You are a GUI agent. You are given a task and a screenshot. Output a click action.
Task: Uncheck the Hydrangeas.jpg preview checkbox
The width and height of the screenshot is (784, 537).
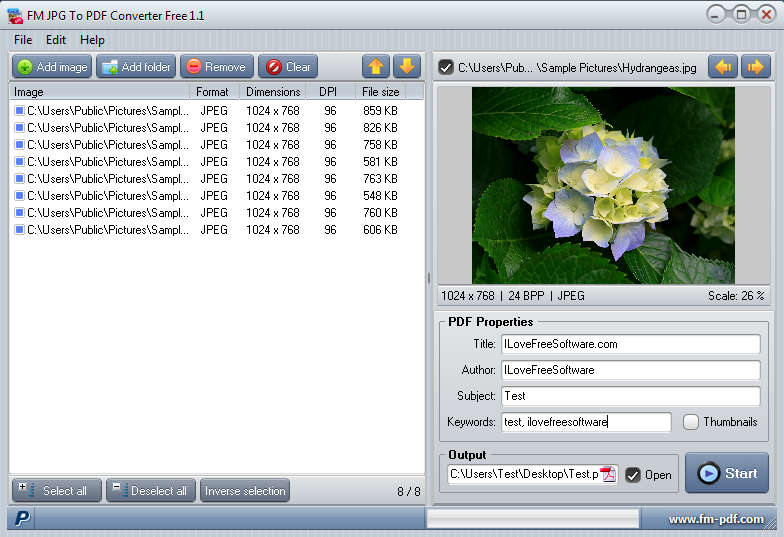(x=446, y=67)
